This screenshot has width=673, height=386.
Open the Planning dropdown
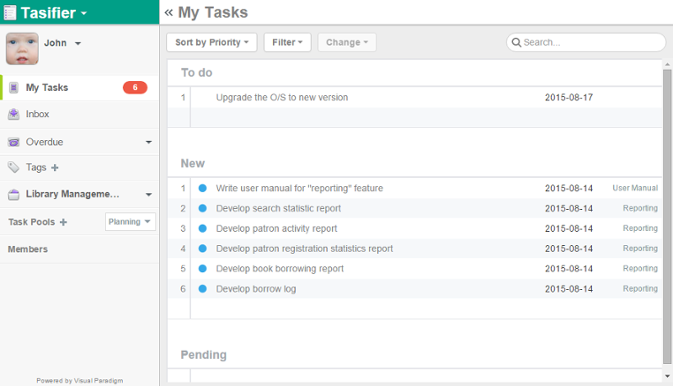pos(130,222)
